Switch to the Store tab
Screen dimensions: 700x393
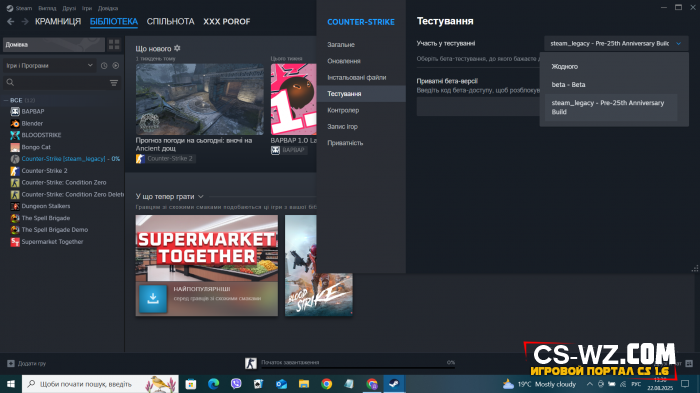pos(58,21)
